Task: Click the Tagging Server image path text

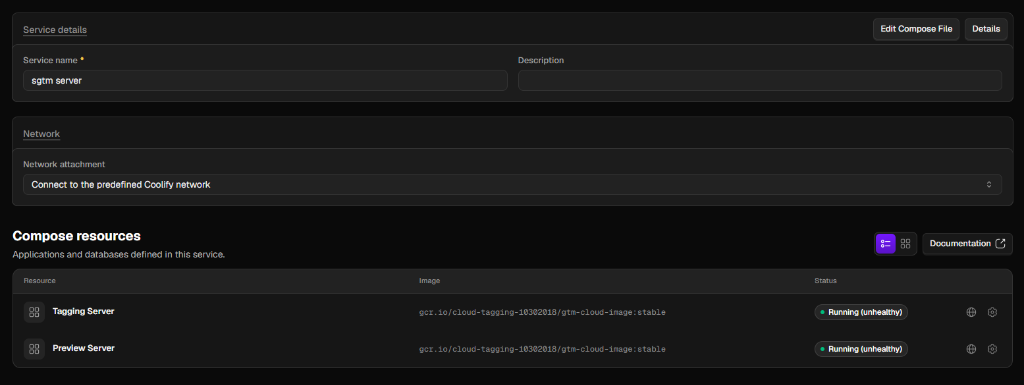Action: click(x=542, y=313)
